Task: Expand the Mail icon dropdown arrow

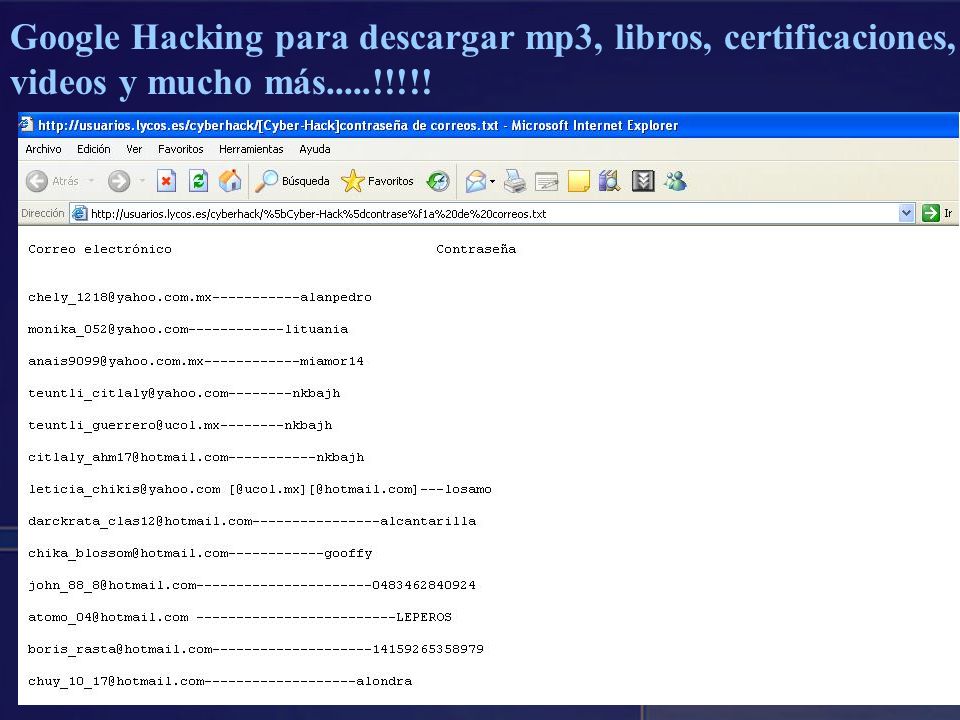Action: (492, 182)
